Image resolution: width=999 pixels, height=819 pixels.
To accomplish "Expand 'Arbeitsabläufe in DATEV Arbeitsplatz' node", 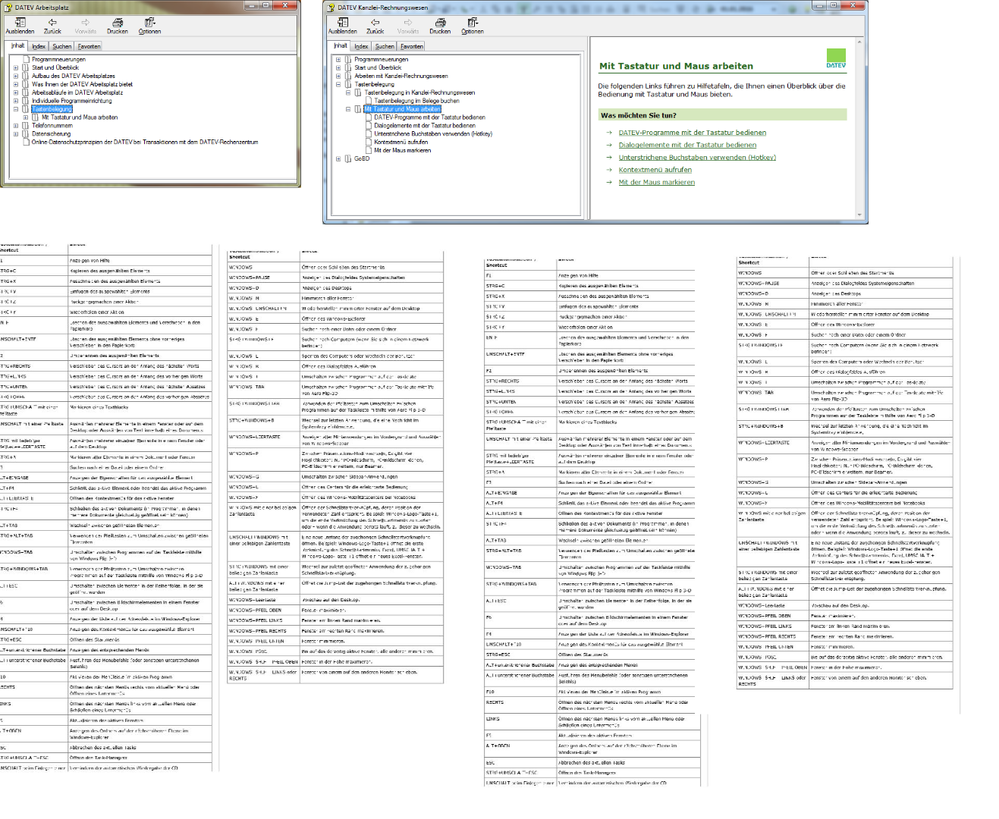I will tap(16, 92).
